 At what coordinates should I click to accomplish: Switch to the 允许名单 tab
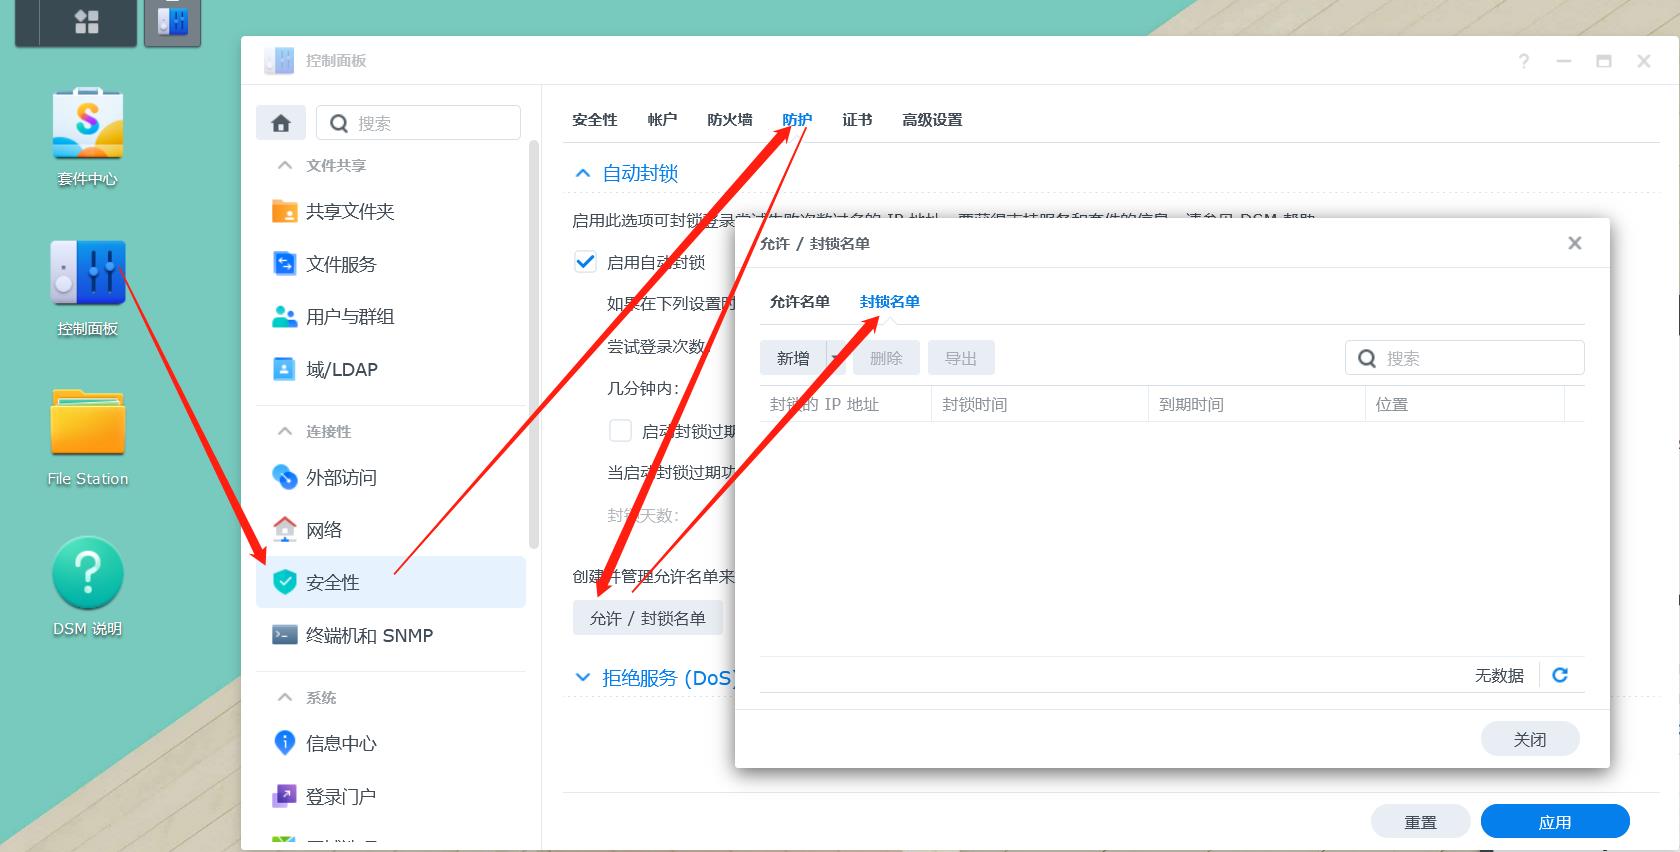(x=799, y=301)
